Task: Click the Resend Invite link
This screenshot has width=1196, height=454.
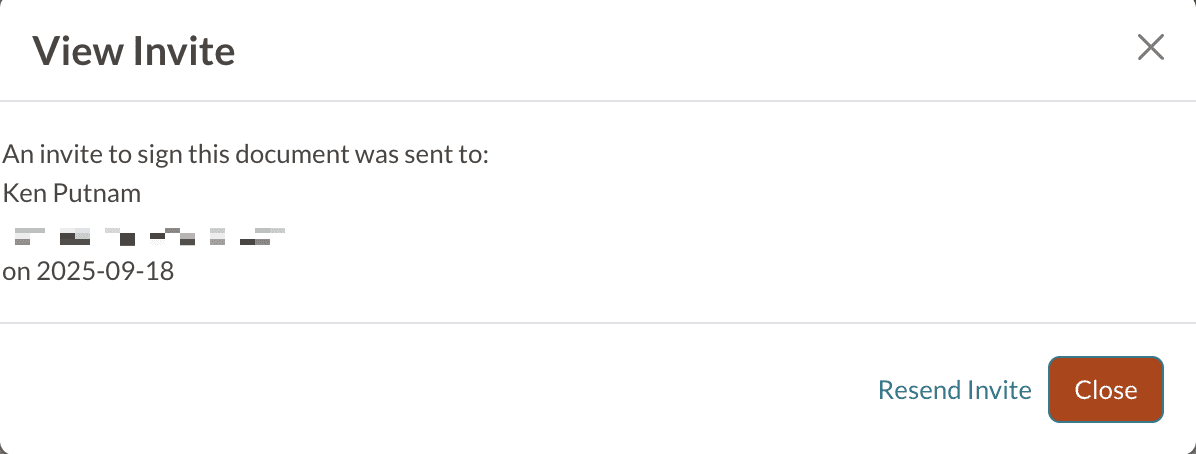Action: pyautogui.click(x=954, y=390)
